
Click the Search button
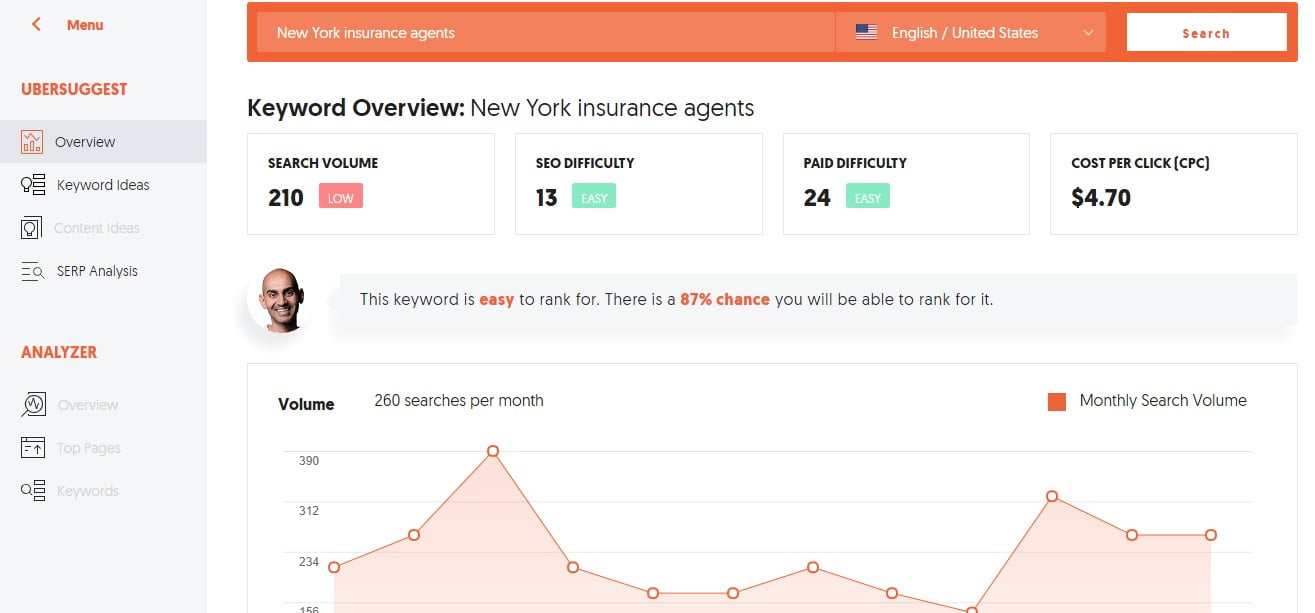1206,32
